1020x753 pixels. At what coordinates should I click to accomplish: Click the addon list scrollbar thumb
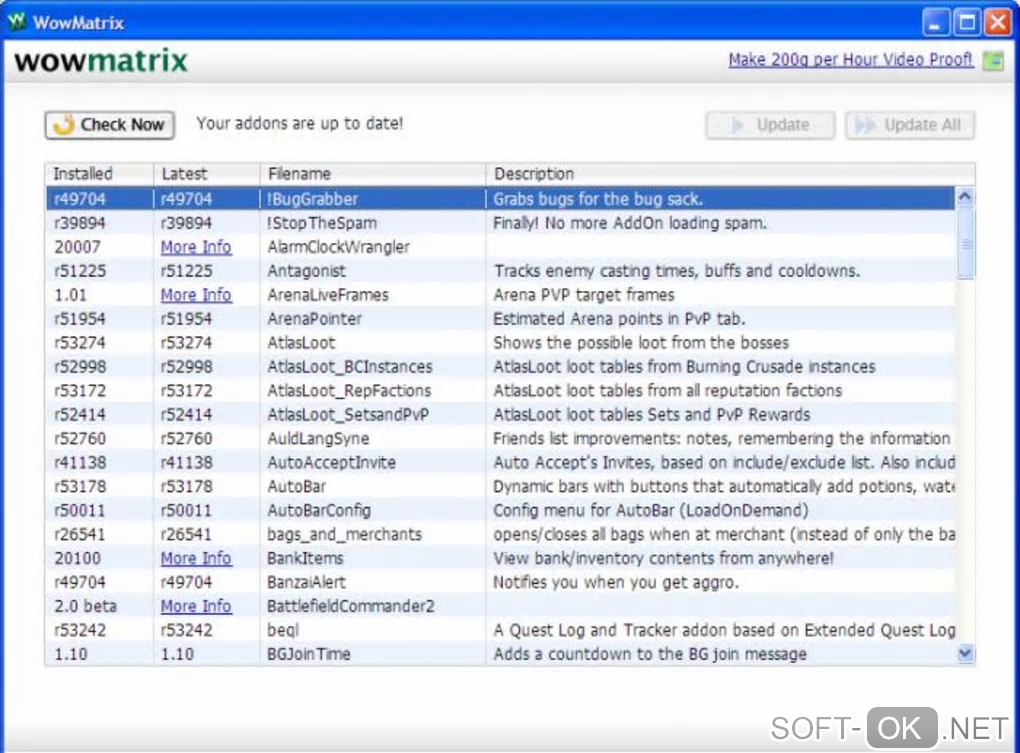pos(965,244)
